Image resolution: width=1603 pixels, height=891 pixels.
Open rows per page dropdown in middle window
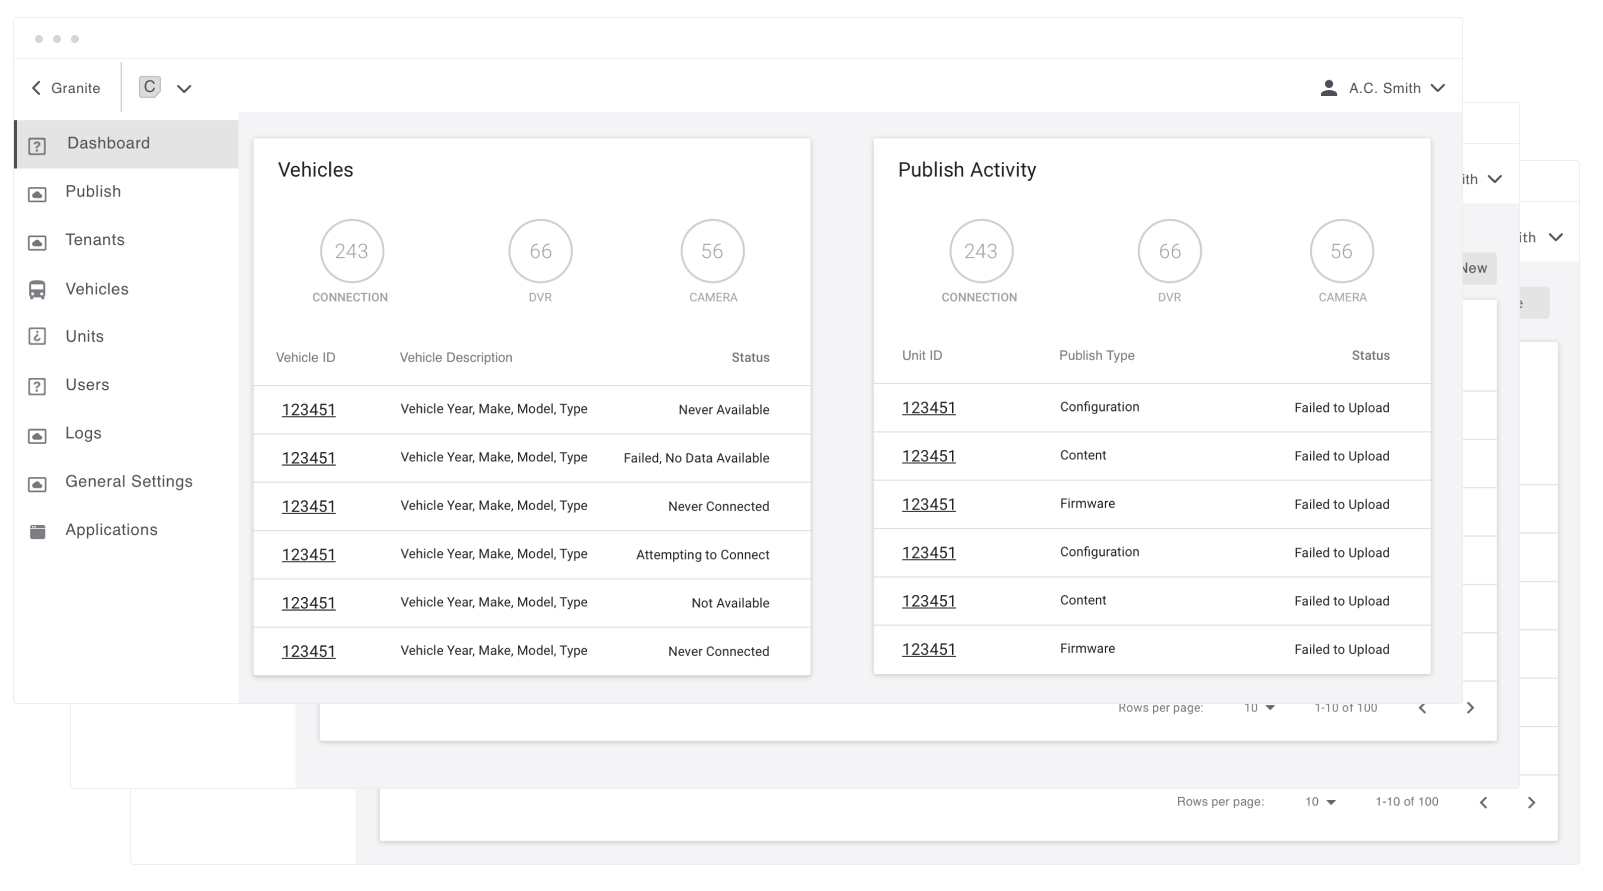[x=1260, y=708]
